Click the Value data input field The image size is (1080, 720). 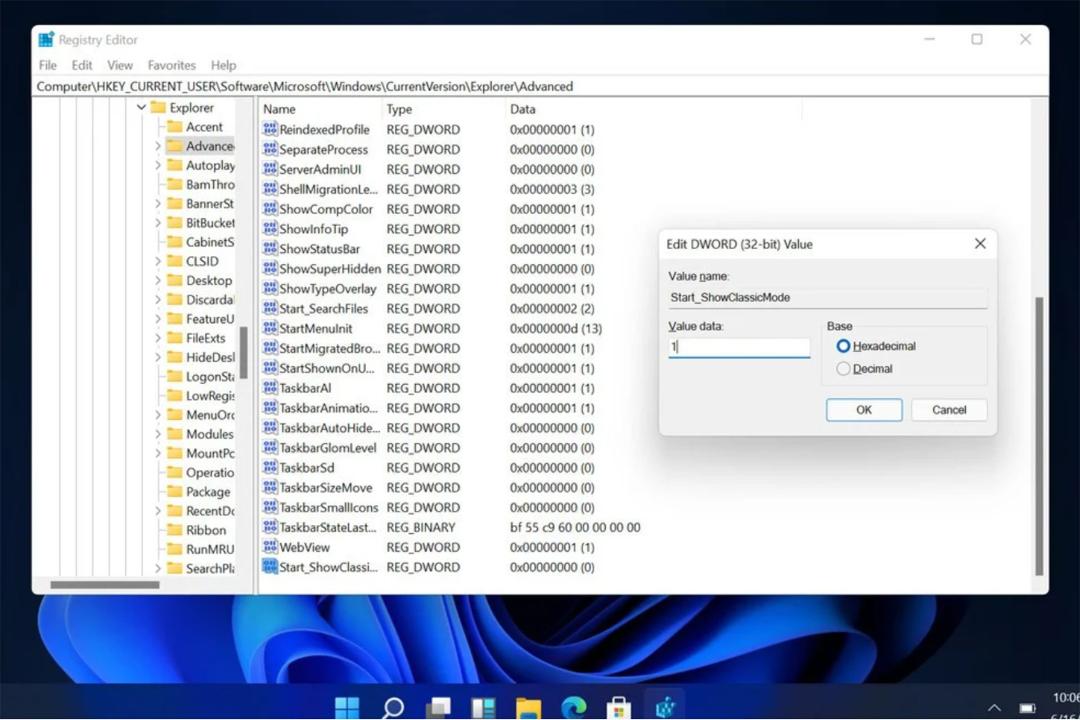(739, 347)
